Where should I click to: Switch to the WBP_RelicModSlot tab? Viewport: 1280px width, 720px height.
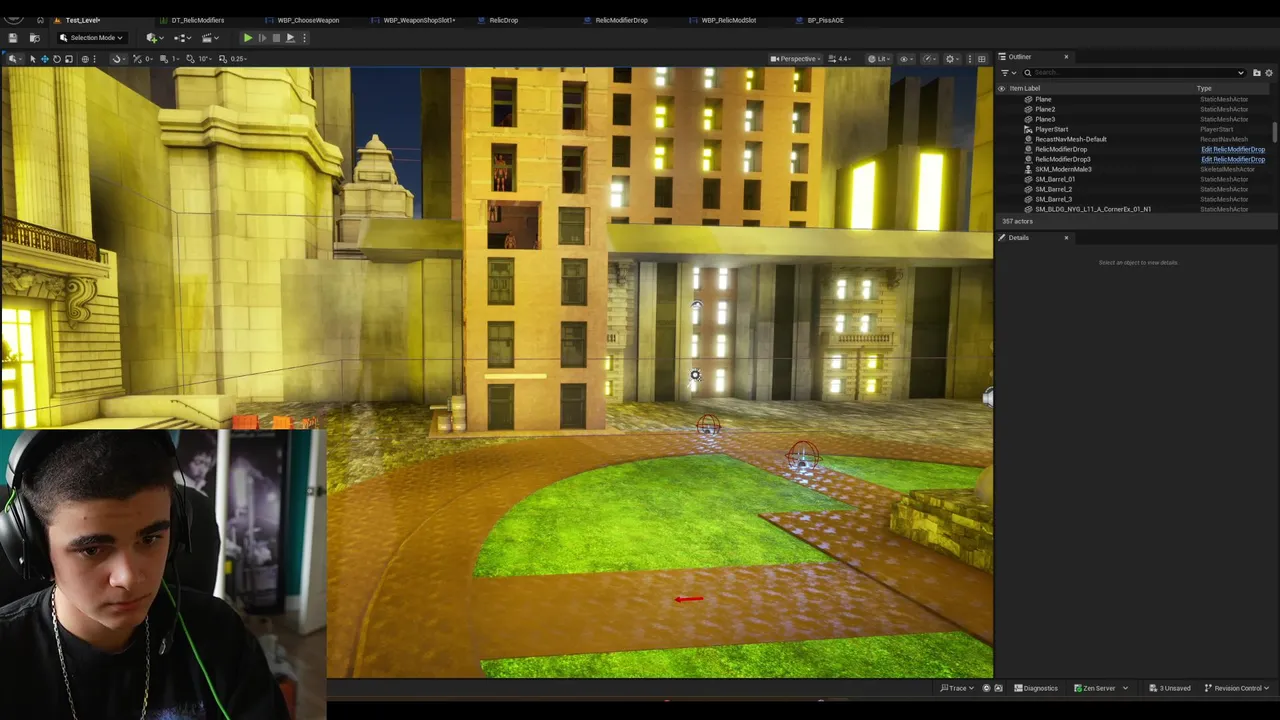(728, 20)
